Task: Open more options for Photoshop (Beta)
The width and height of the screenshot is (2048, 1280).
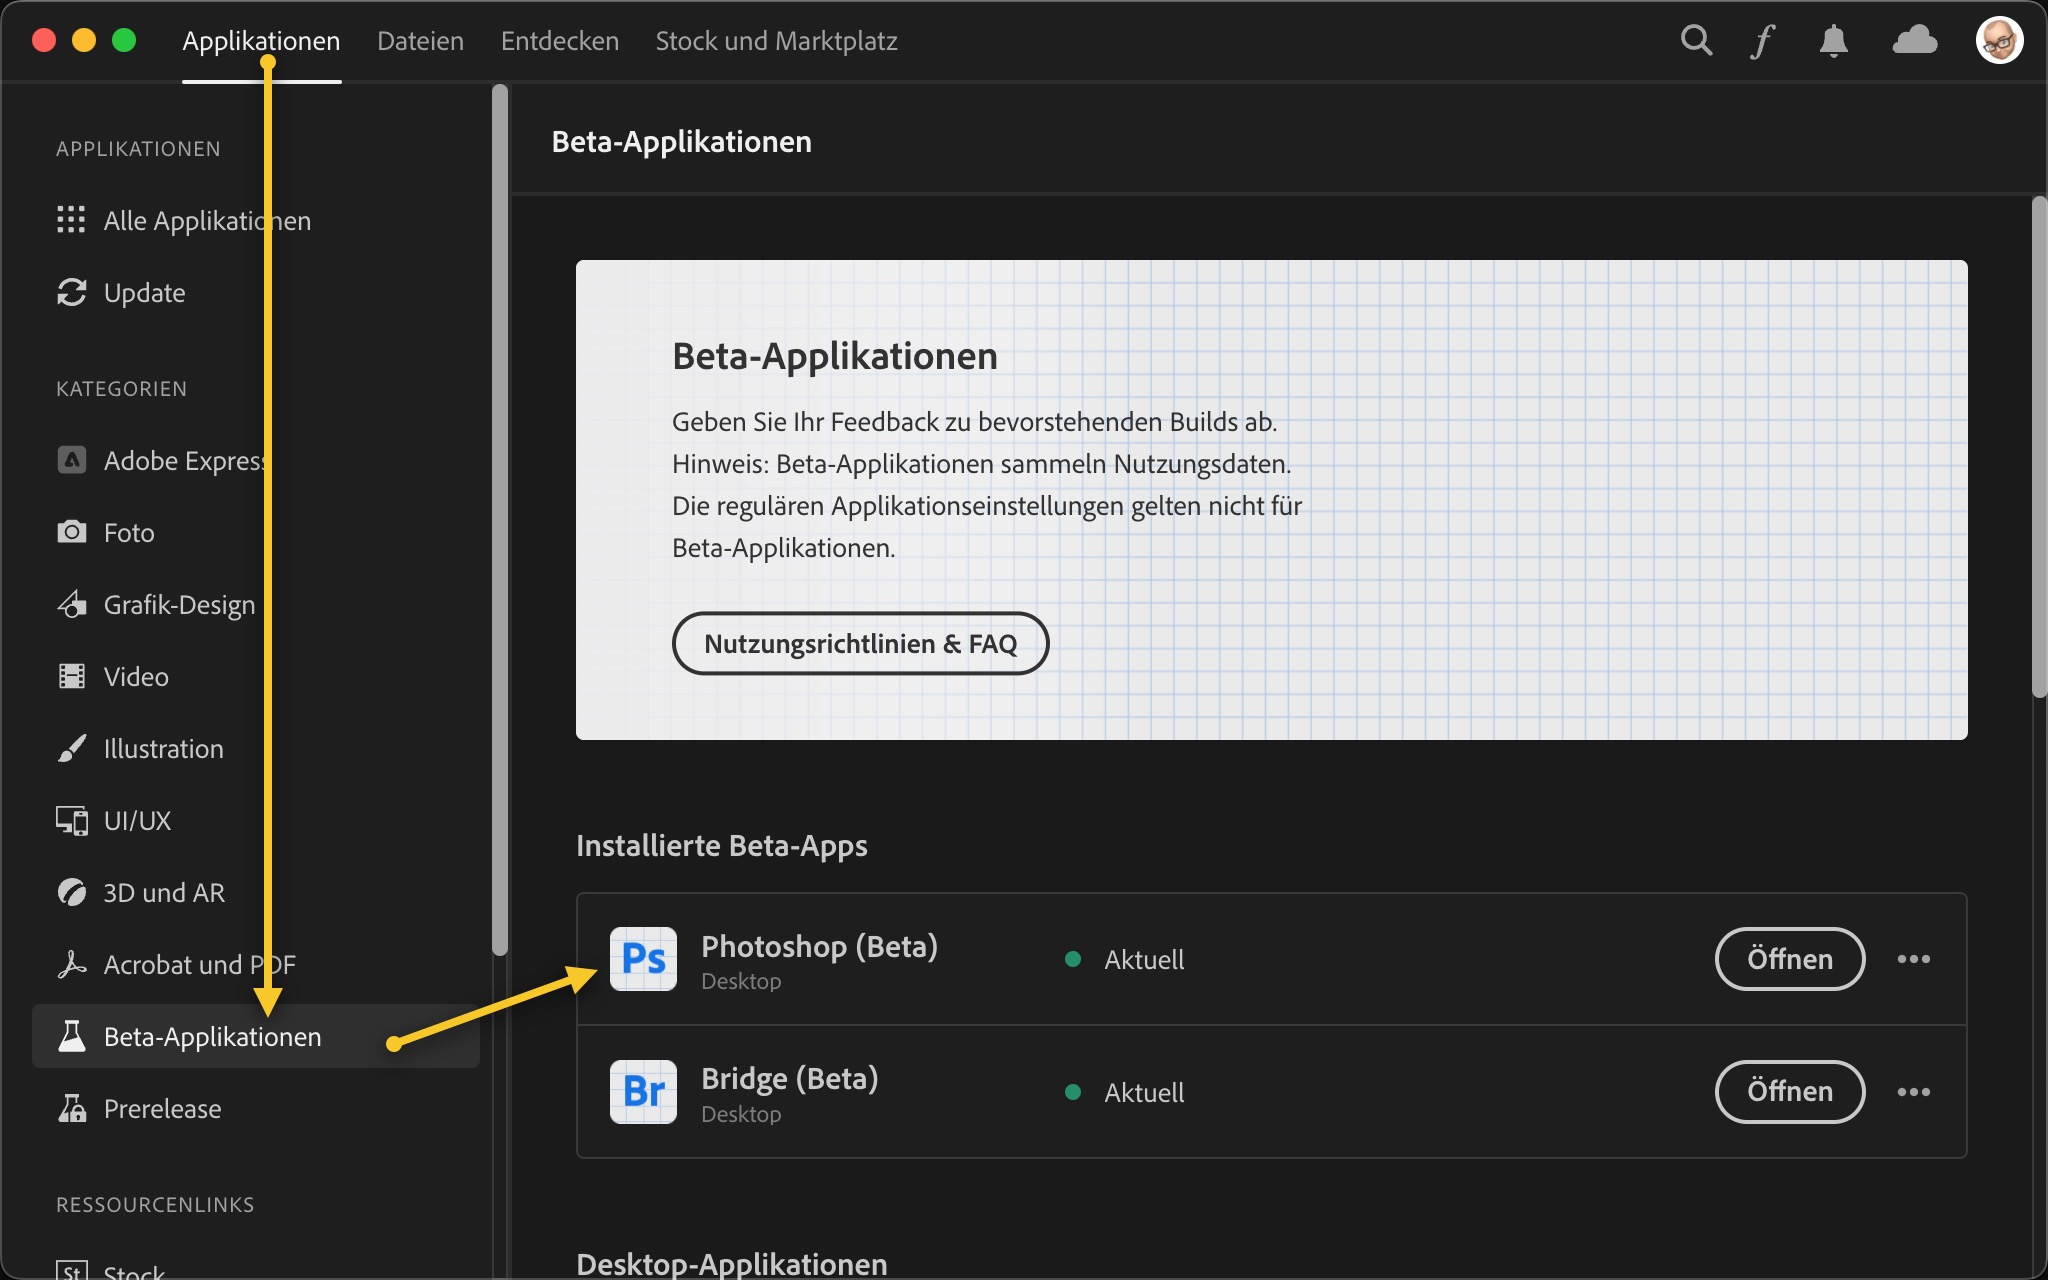Action: pyautogui.click(x=1913, y=959)
